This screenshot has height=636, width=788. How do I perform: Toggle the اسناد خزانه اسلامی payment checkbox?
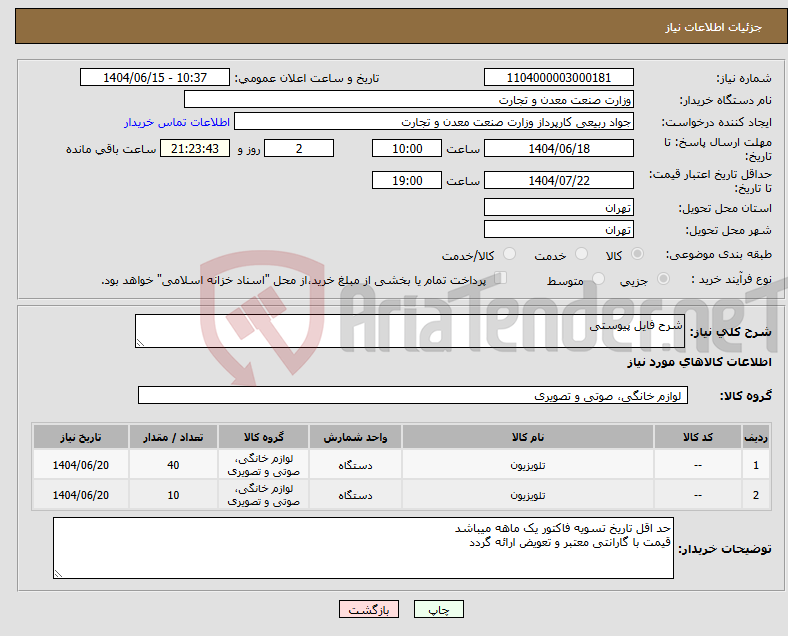501,278
